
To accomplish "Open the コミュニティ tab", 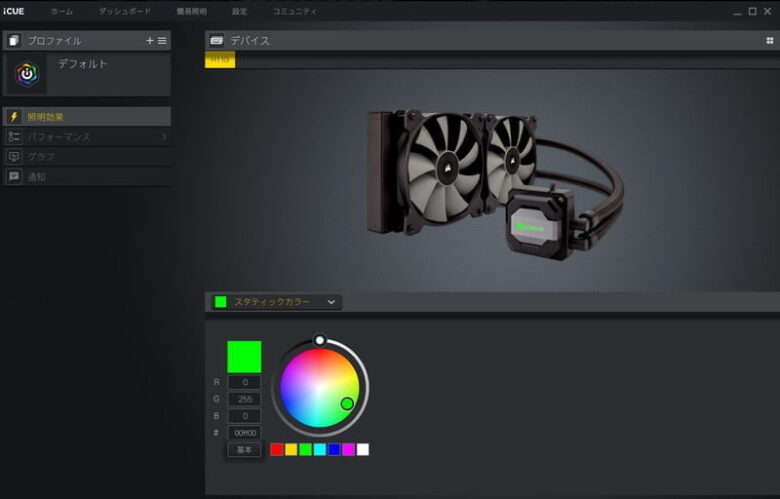I will click(294, 11).
